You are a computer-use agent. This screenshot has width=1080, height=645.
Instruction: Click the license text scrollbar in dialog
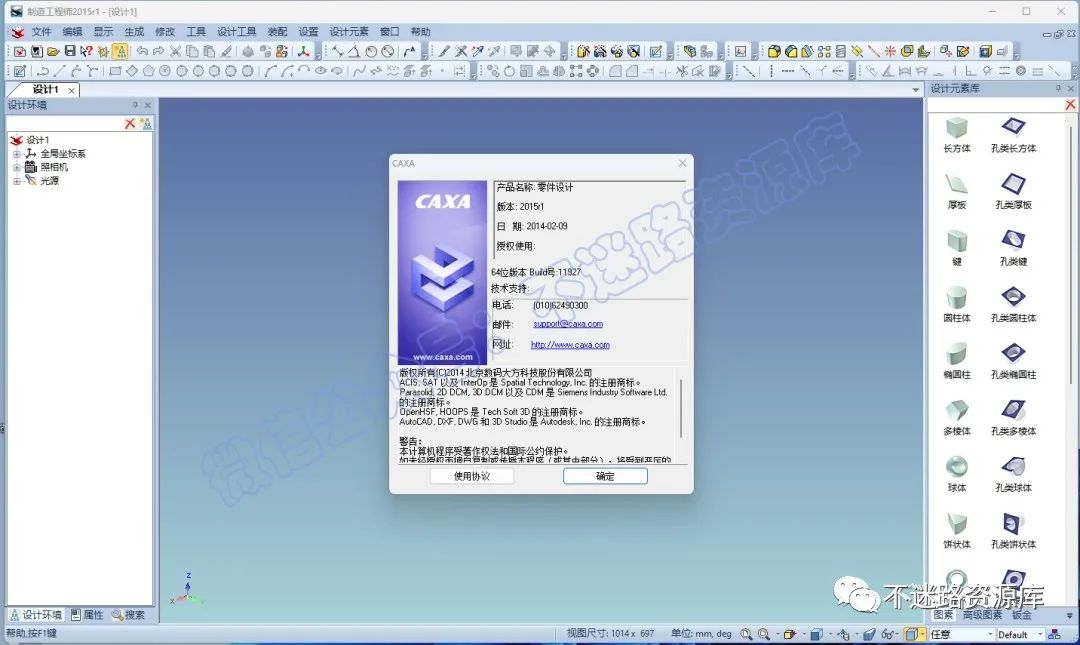(681, 409)
